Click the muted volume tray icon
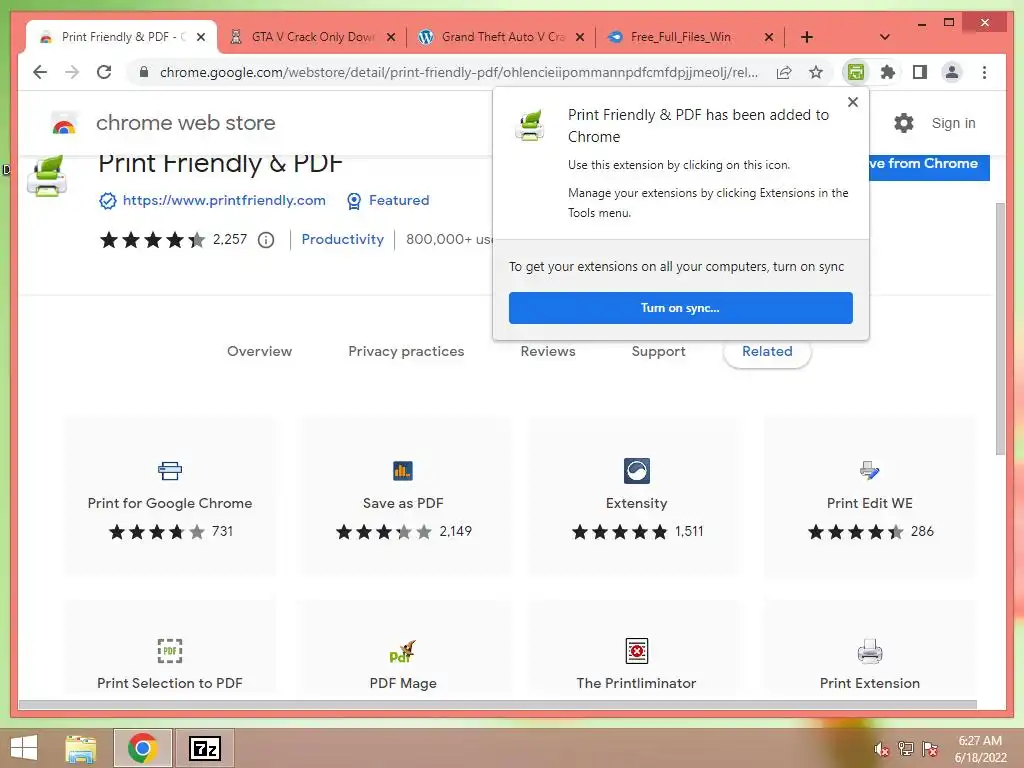The image size is (1024, 768). (882, 749)
